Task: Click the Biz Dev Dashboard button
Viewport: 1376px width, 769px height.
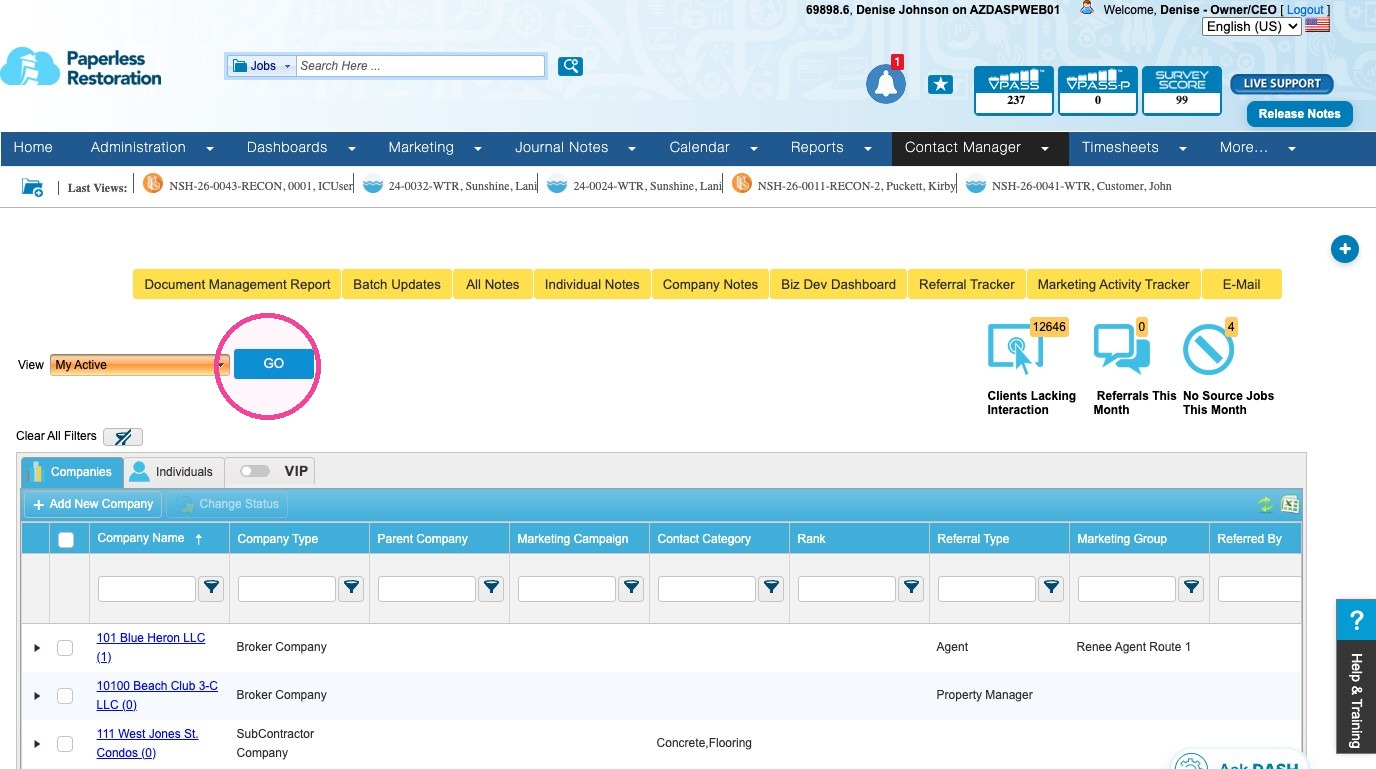Action: pyautogui.click(x=838, y=284)
